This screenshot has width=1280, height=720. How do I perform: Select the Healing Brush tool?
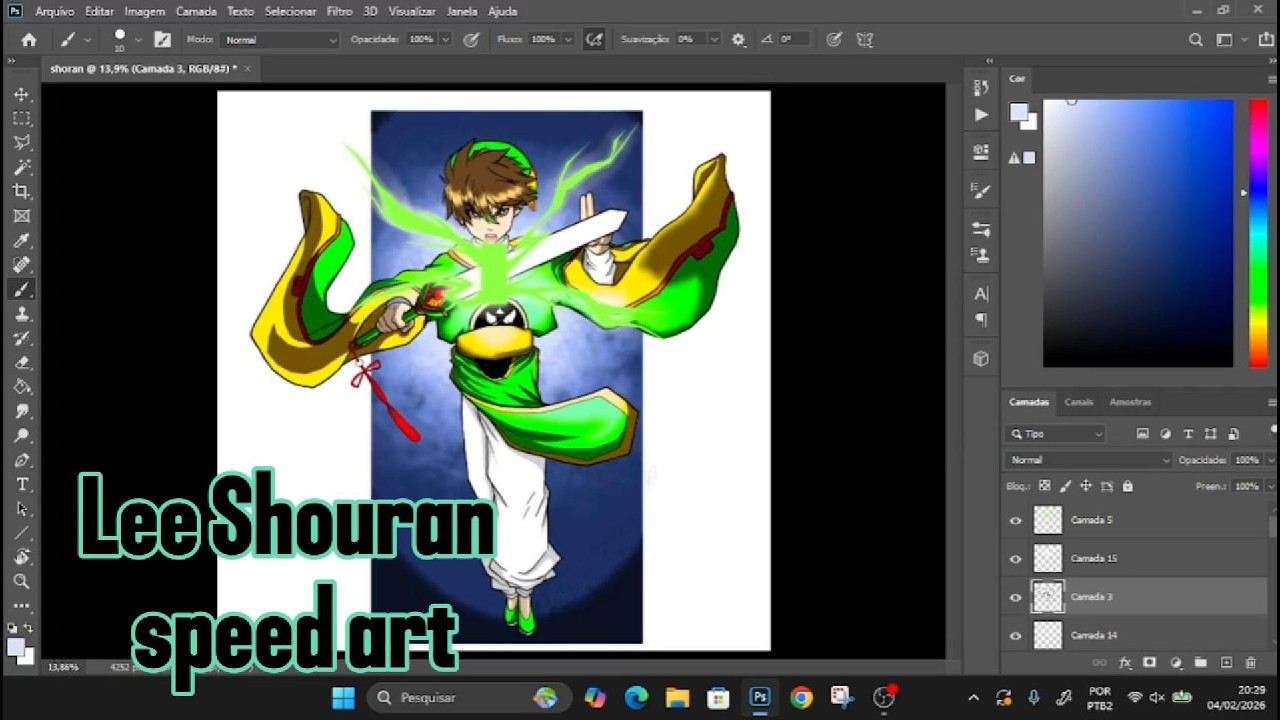[x=21, y=265]
